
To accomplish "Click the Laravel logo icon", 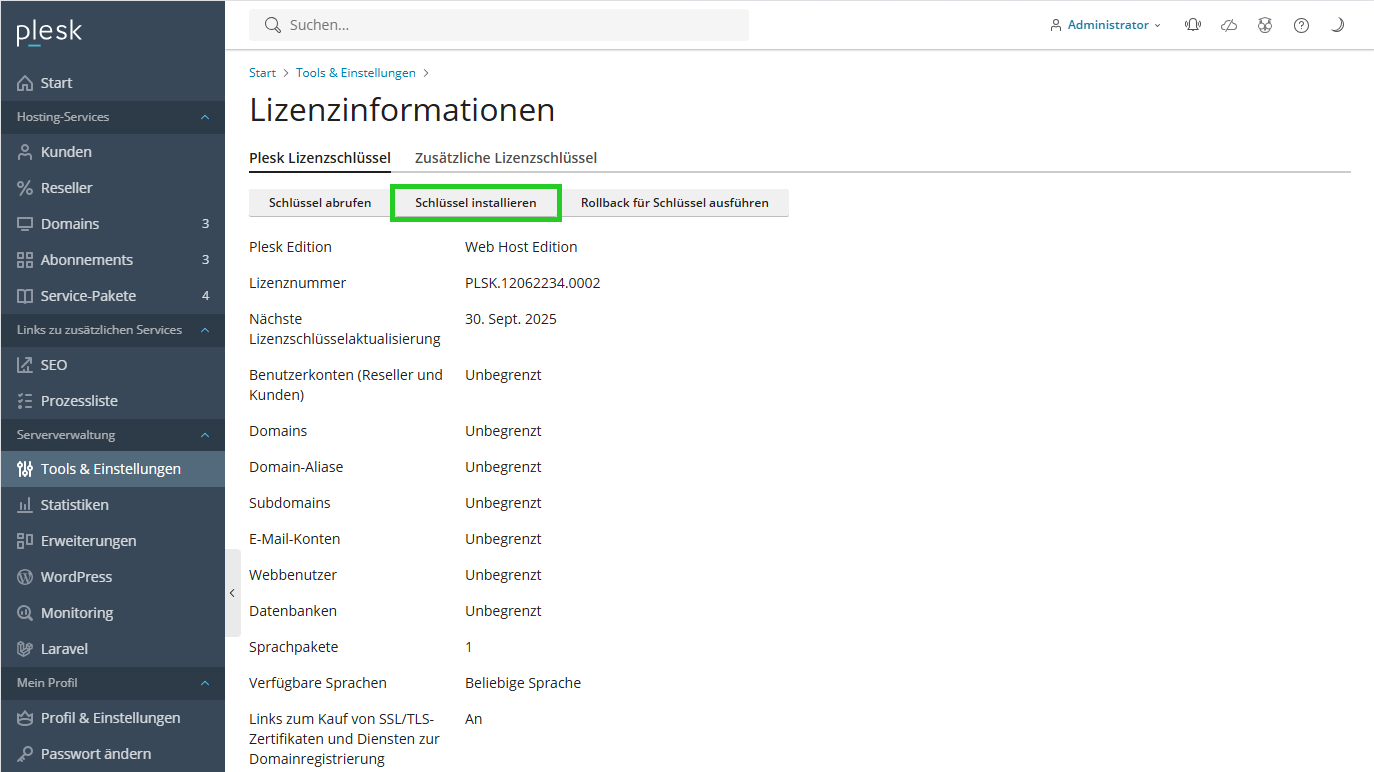I will 25,649.
